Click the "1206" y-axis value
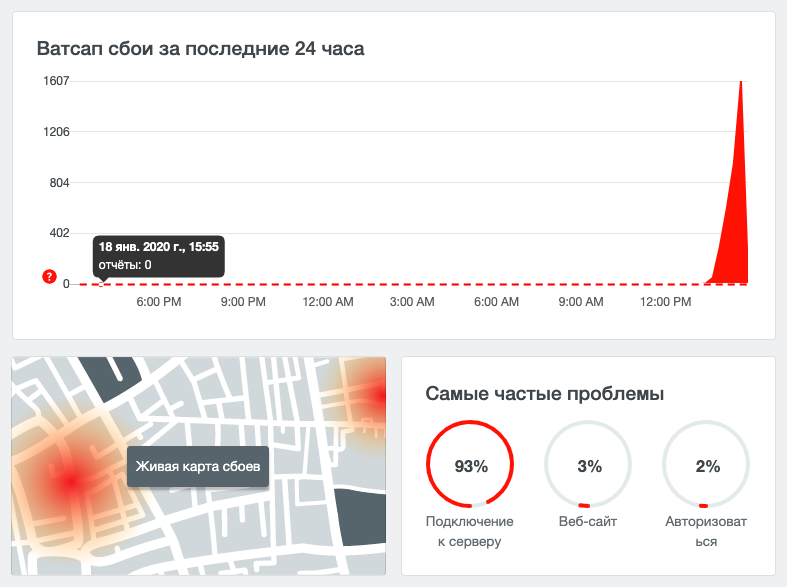The width and height of the screenshot is (787, 587). tap(56, 132)
